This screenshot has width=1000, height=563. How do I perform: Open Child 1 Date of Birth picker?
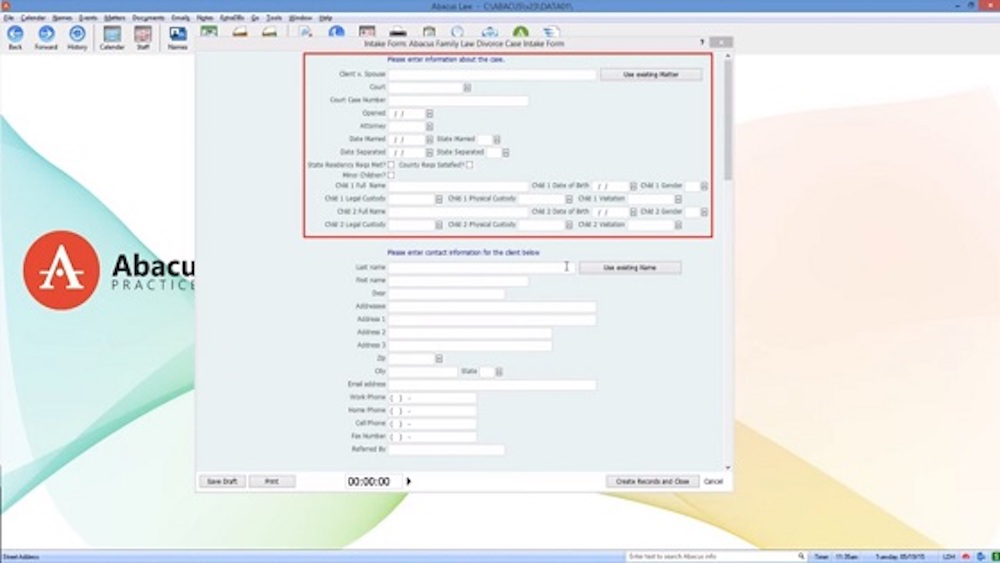click(633, 186)
